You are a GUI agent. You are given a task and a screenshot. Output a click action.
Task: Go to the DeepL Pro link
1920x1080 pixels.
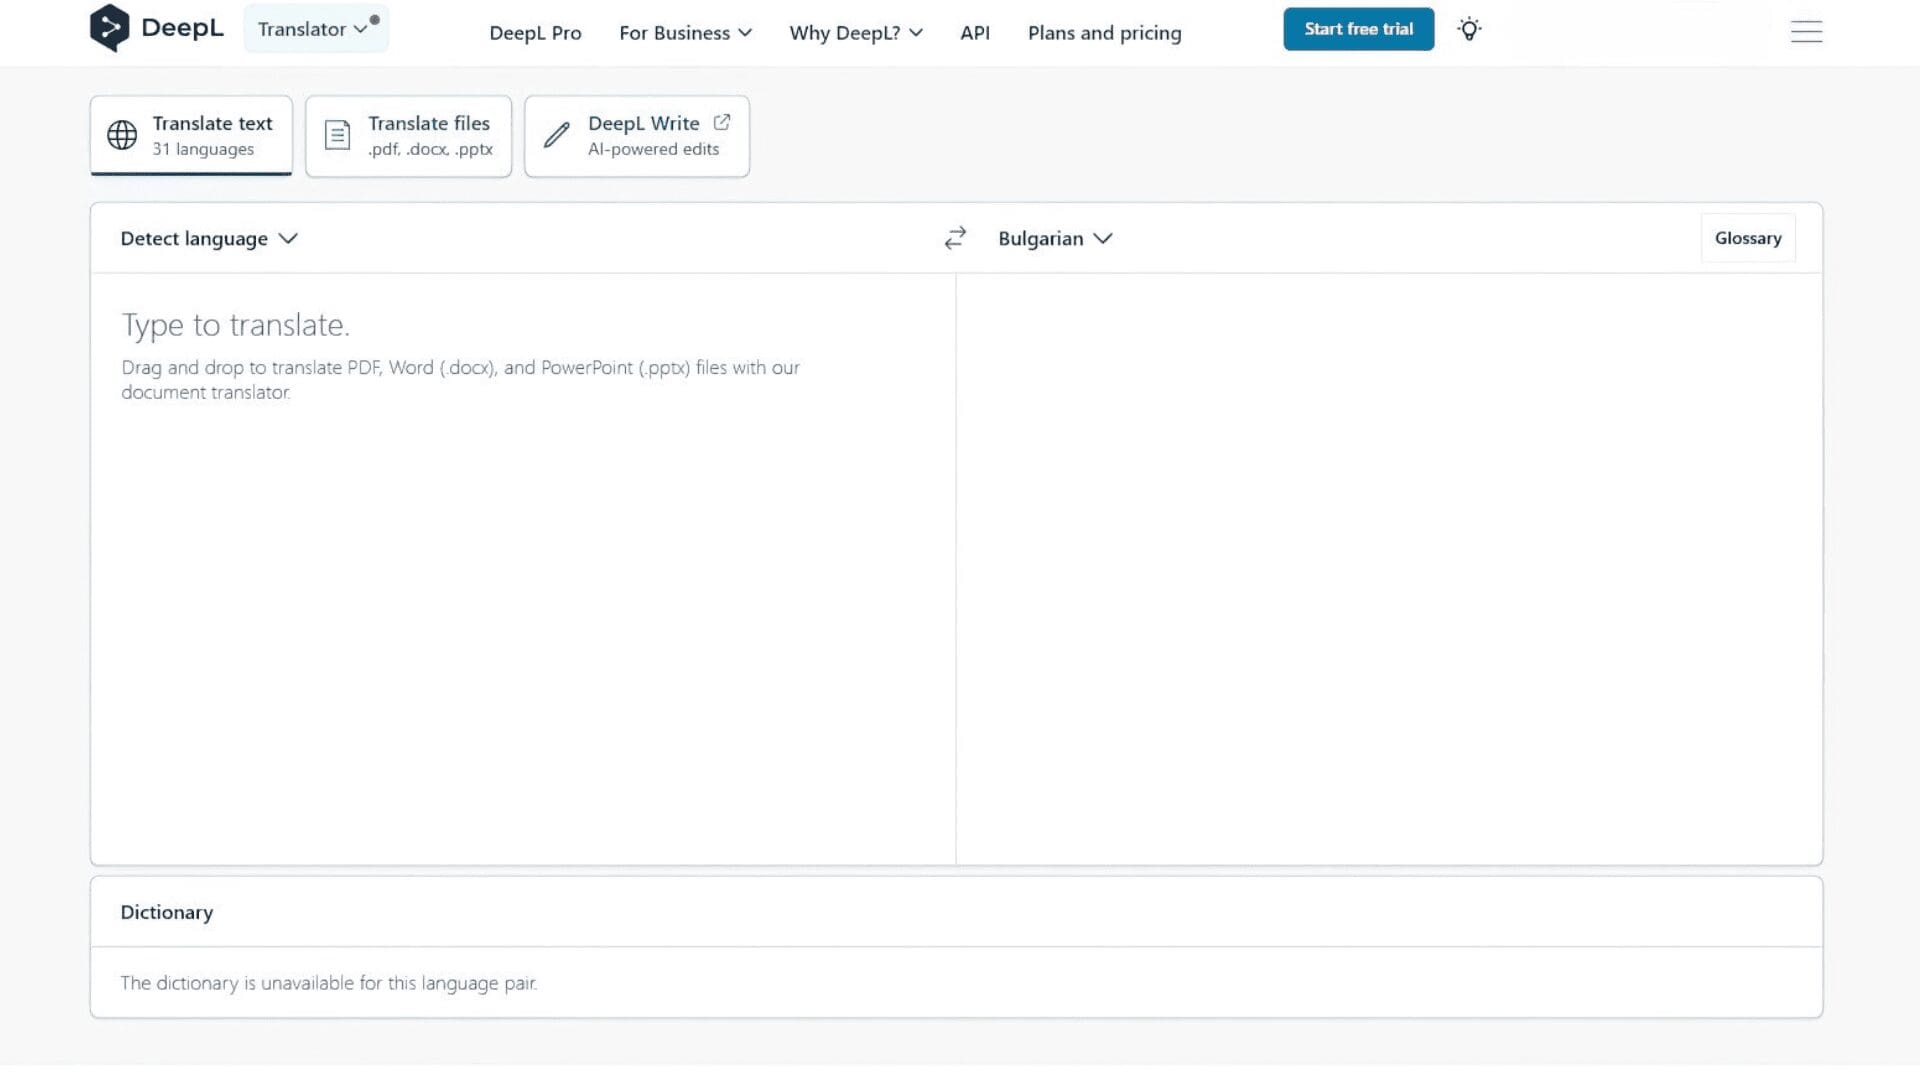(535, 33)
